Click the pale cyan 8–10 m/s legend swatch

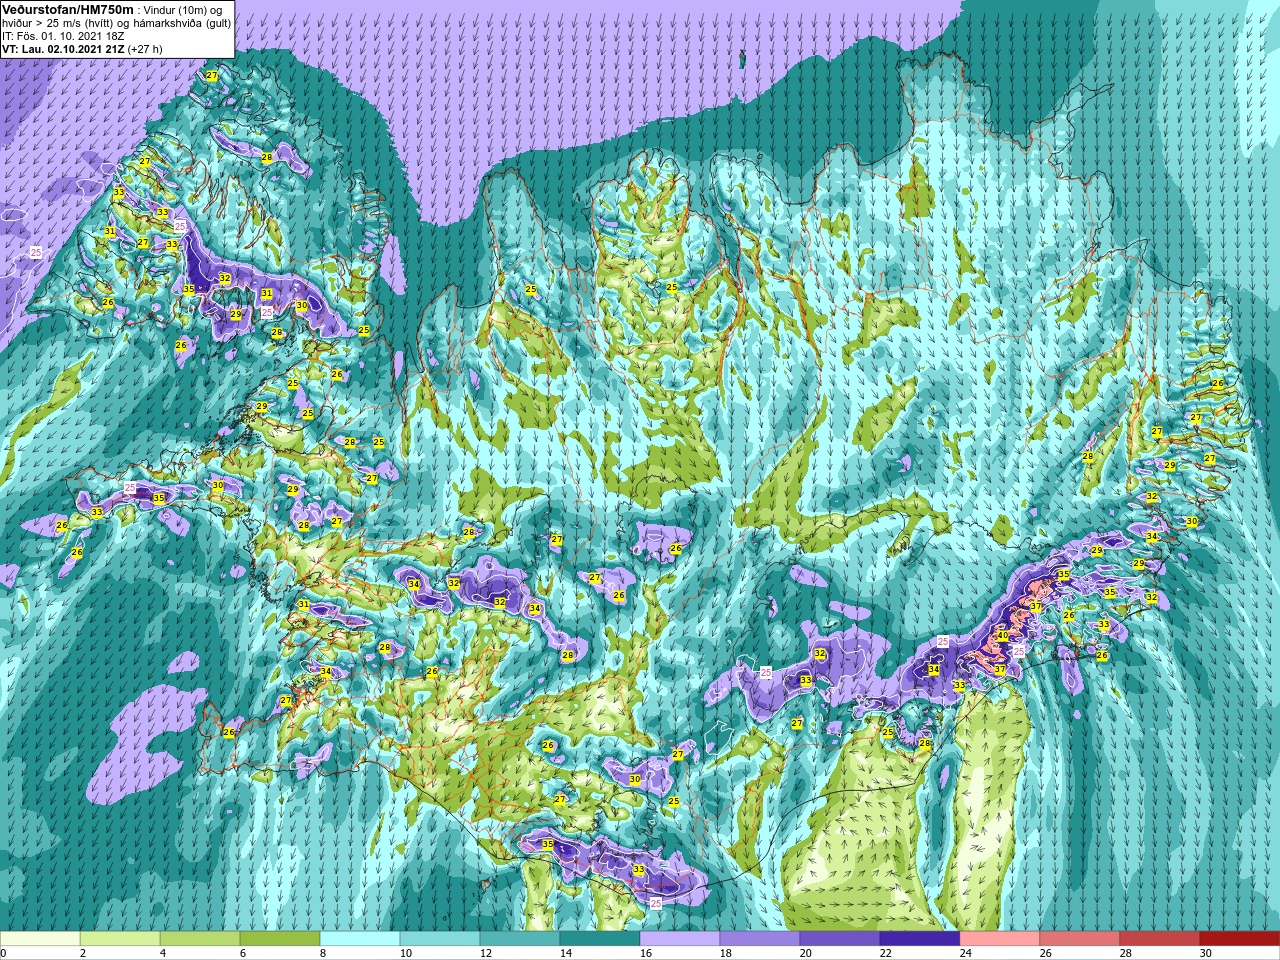click(x=360, y=939)
